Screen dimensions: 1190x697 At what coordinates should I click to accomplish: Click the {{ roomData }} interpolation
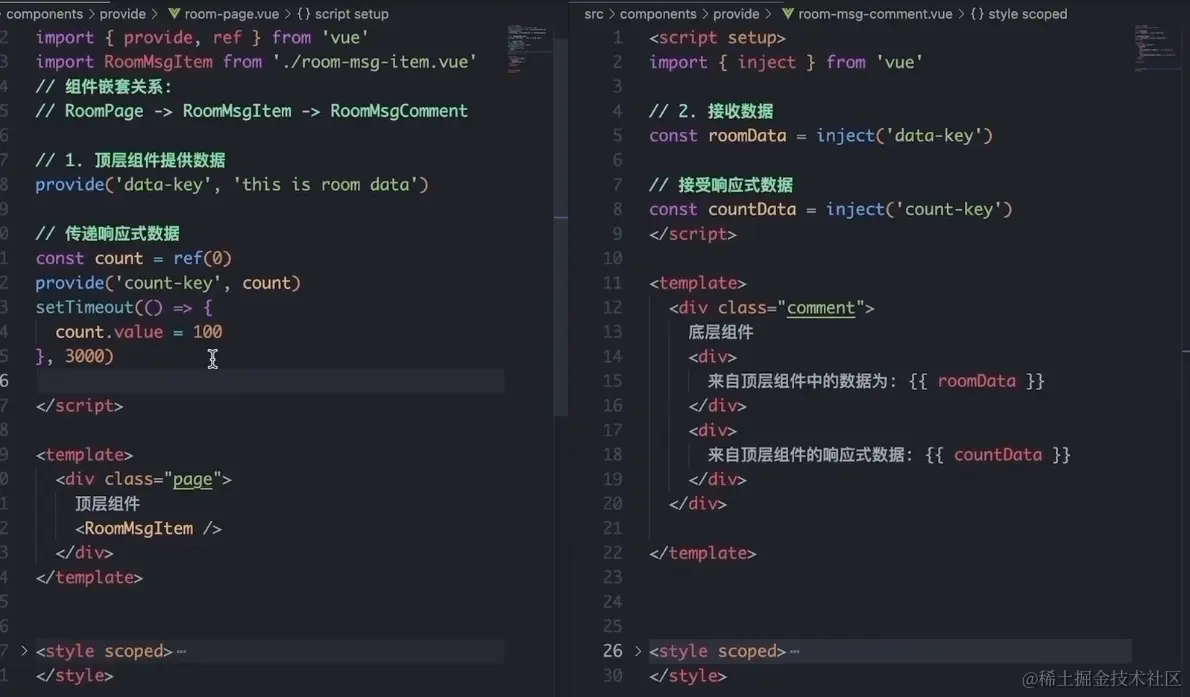(977, 380)
